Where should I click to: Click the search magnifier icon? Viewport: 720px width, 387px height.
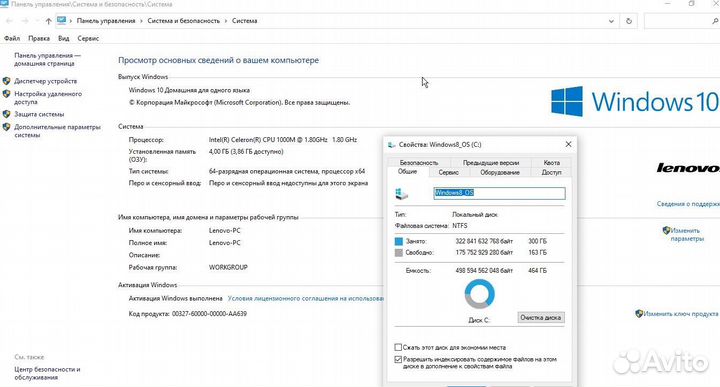[715, 21]
